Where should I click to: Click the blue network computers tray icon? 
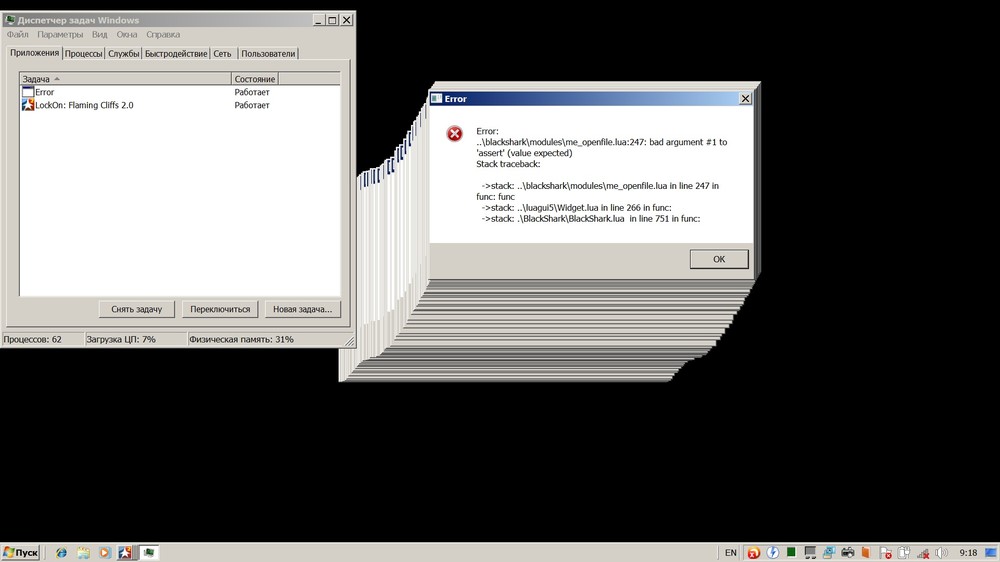coord(828,552)
